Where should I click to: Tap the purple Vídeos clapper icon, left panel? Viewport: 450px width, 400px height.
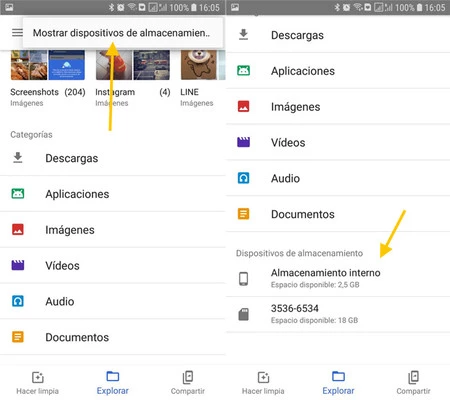click(18, 265)
